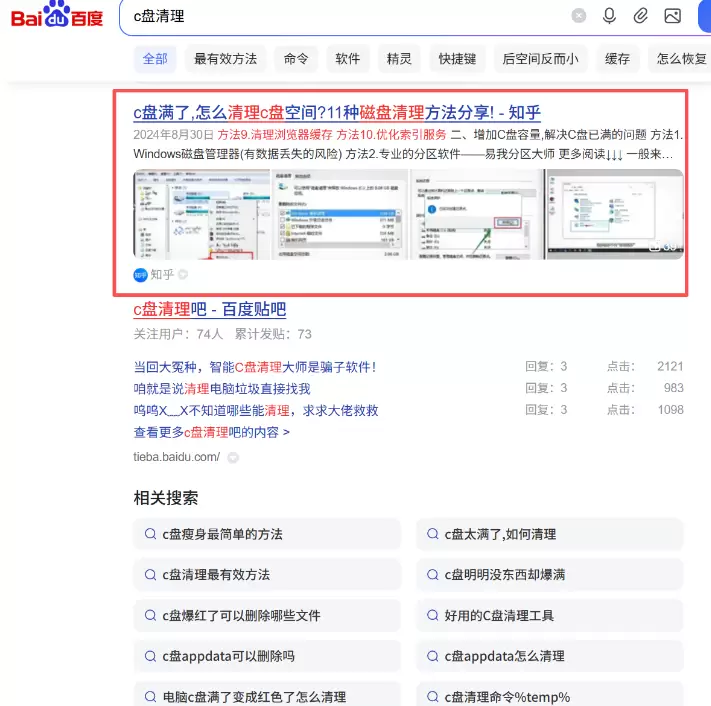Open the Zhihu result c盘满了,怎么清理c盘空间
The image size is (711, 706).
[337, 112]
